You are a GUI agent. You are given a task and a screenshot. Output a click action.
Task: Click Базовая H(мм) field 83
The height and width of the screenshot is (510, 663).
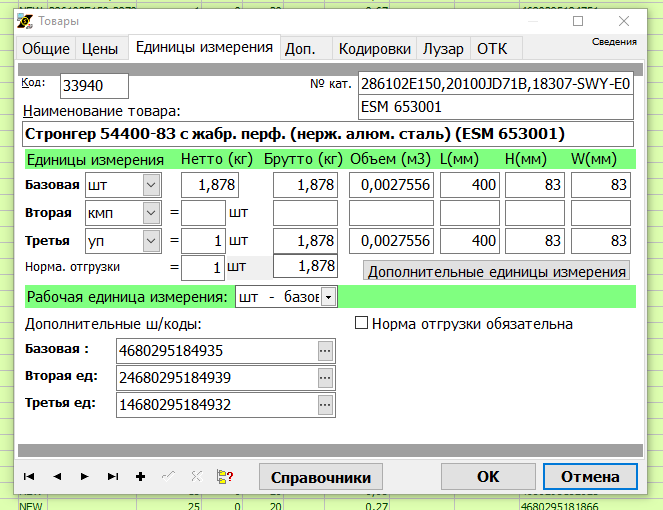pyautogui.click(x=535, y=185)
